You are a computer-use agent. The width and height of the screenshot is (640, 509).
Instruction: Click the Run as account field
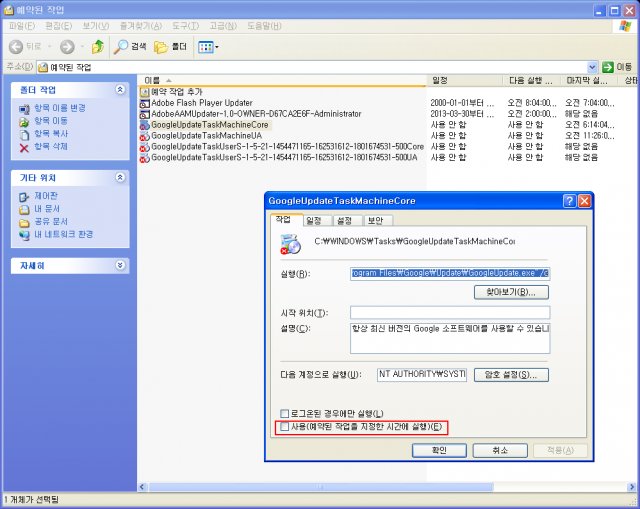point(422,374)
